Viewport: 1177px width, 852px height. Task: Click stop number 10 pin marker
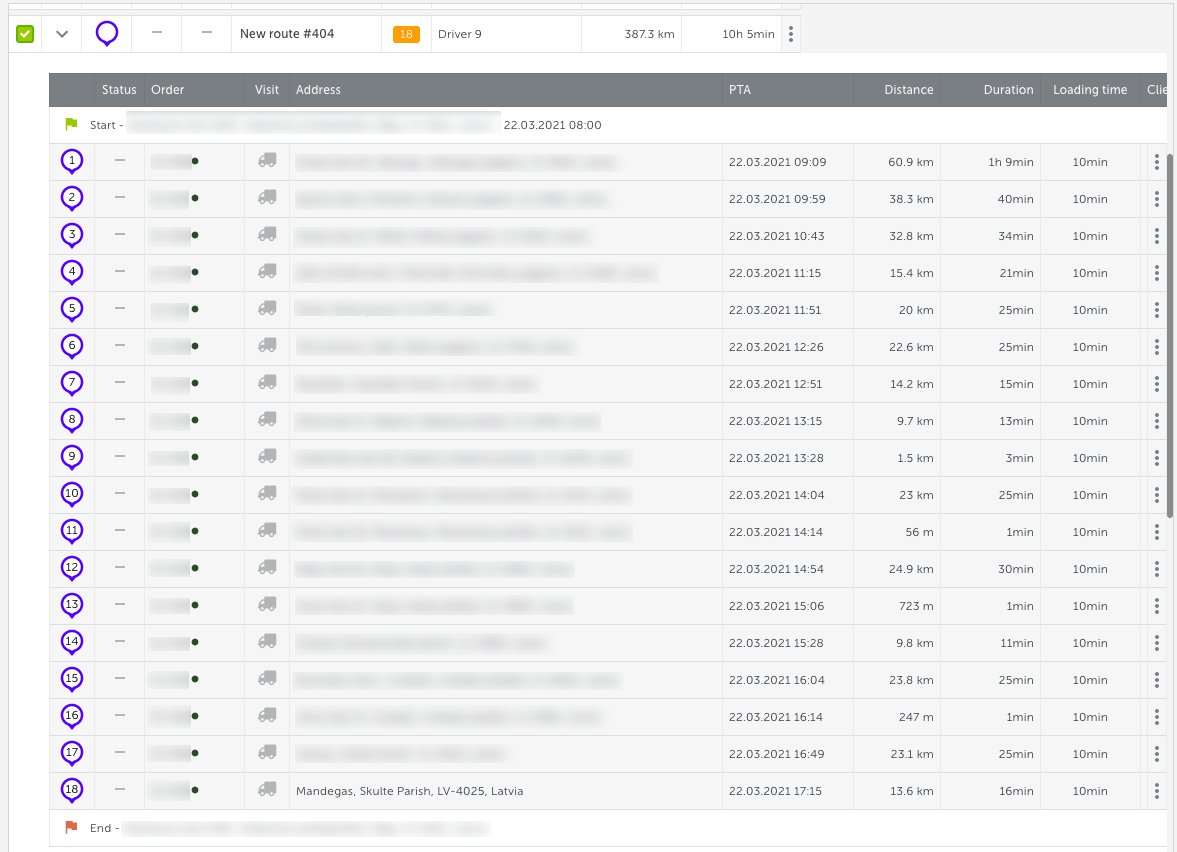point(71,494)
